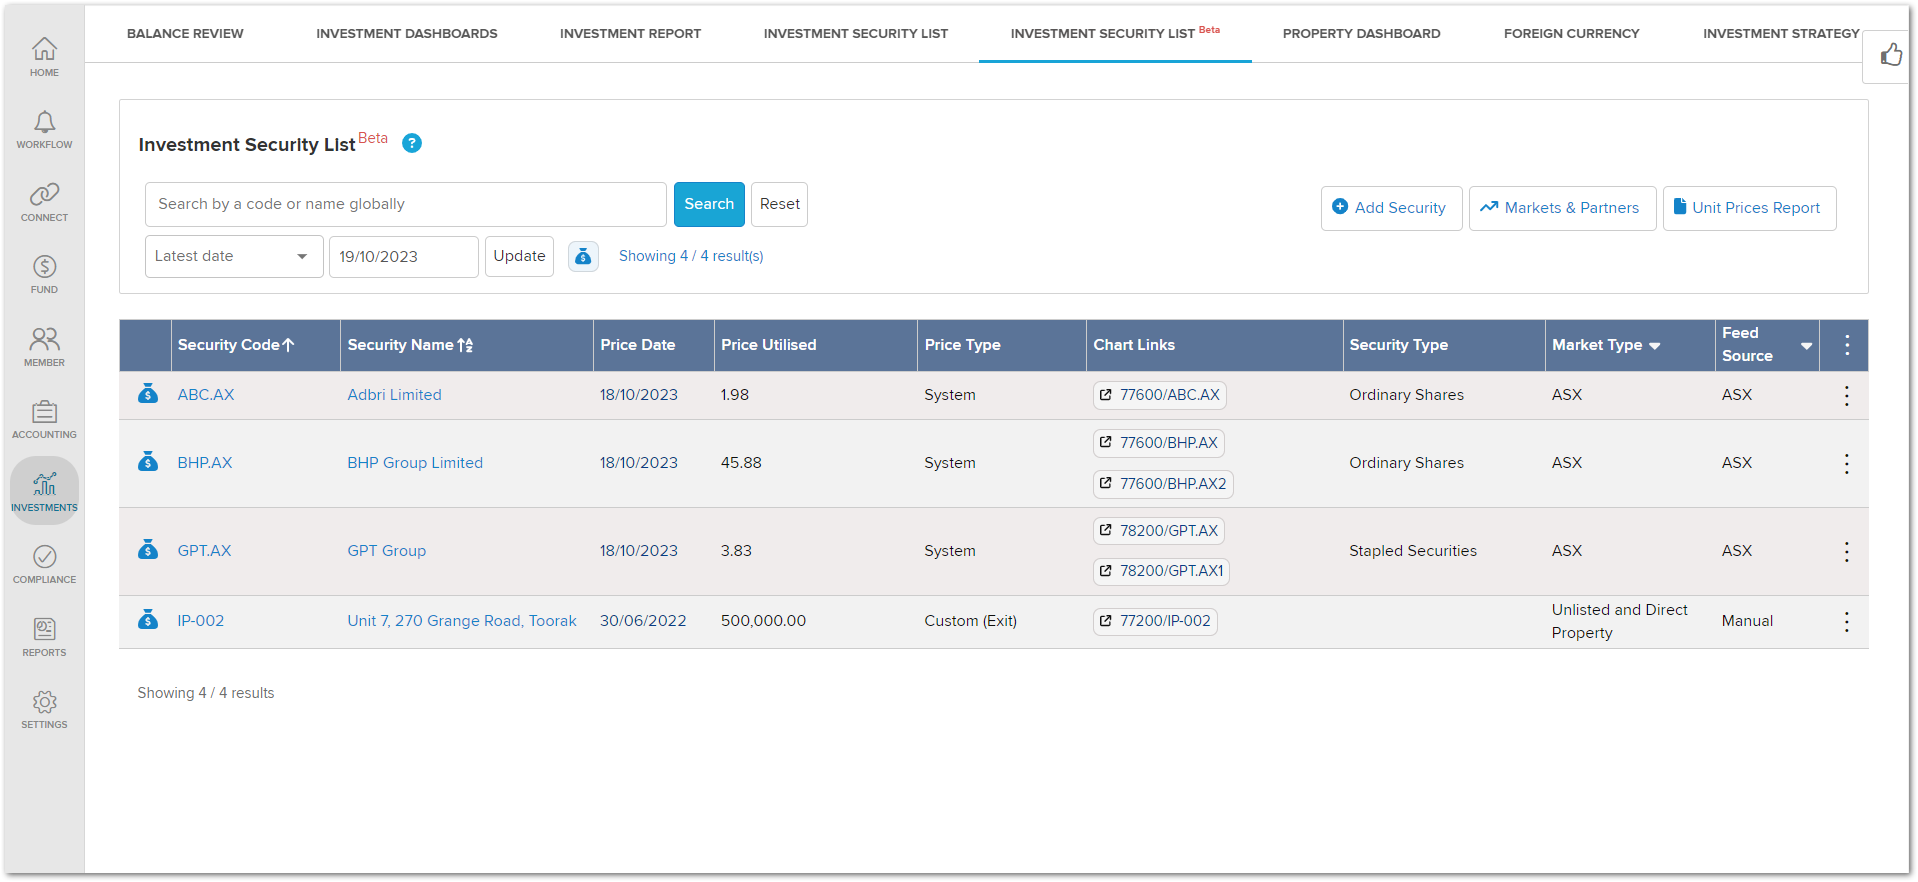
Task: Open the three-dot menu for IP-002 row
Action: (1847, 621)
